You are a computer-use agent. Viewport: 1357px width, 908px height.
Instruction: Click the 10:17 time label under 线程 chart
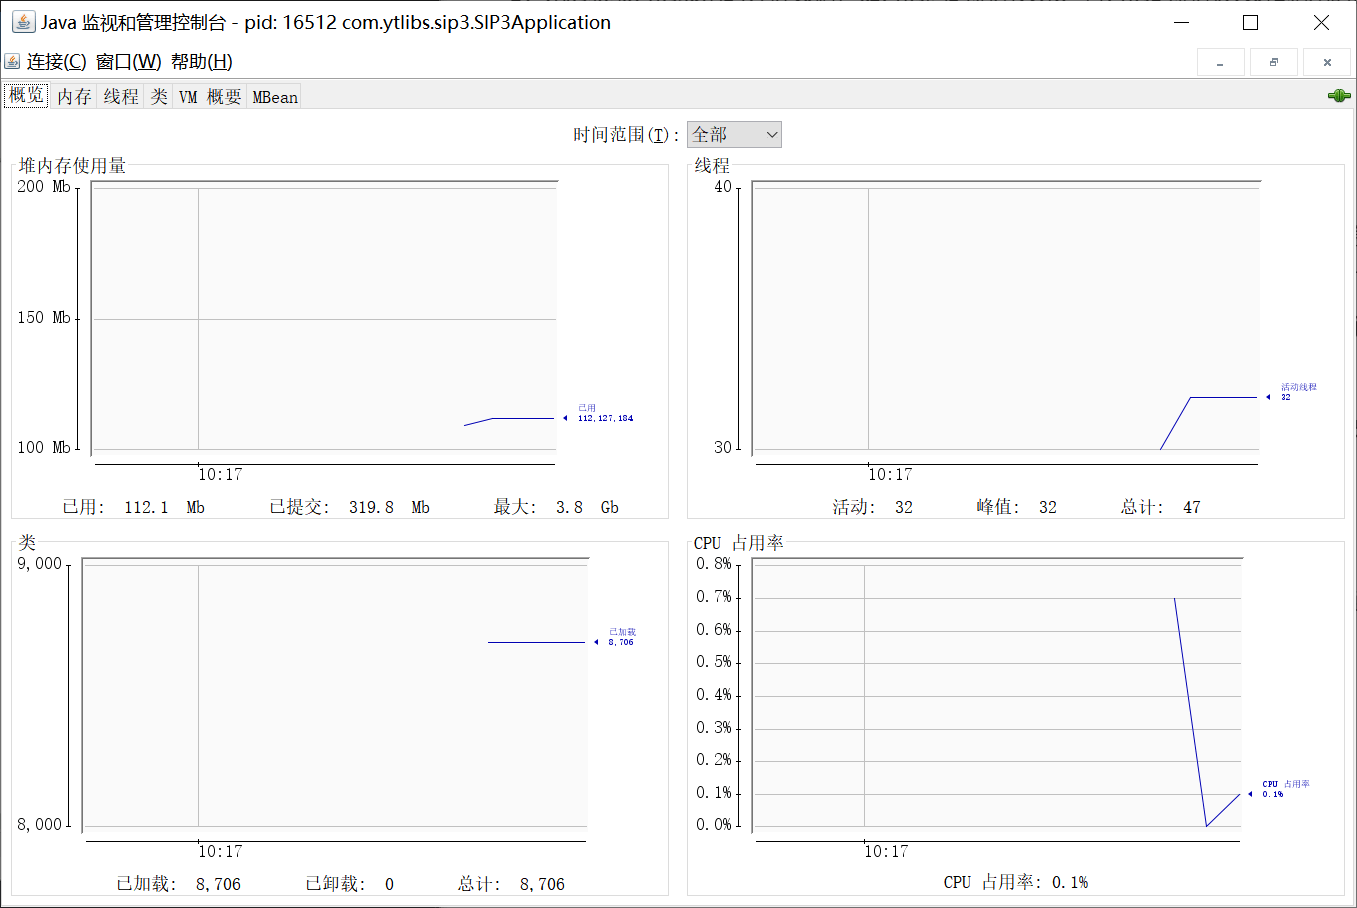coord(890,474)
